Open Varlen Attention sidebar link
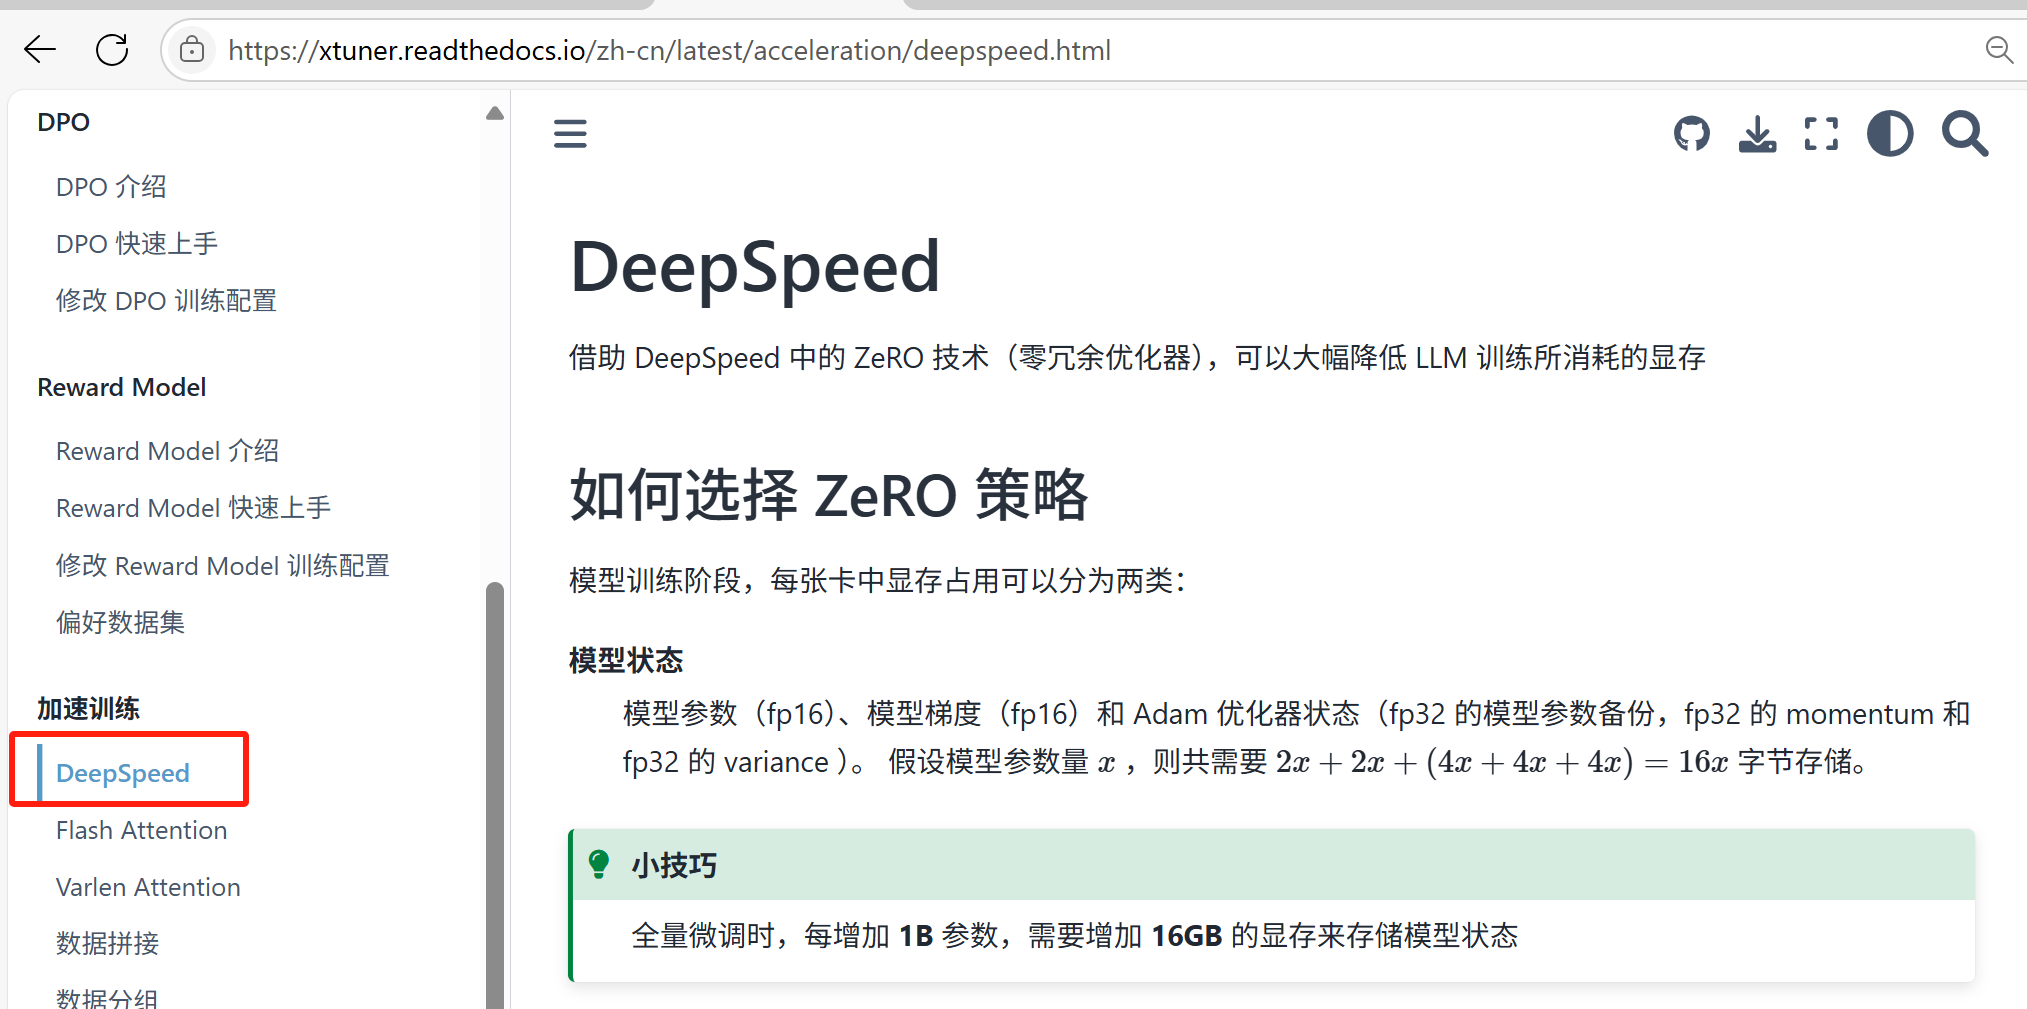The height and width of the screenshot is (1009, 2027). [x=148, y=887]
